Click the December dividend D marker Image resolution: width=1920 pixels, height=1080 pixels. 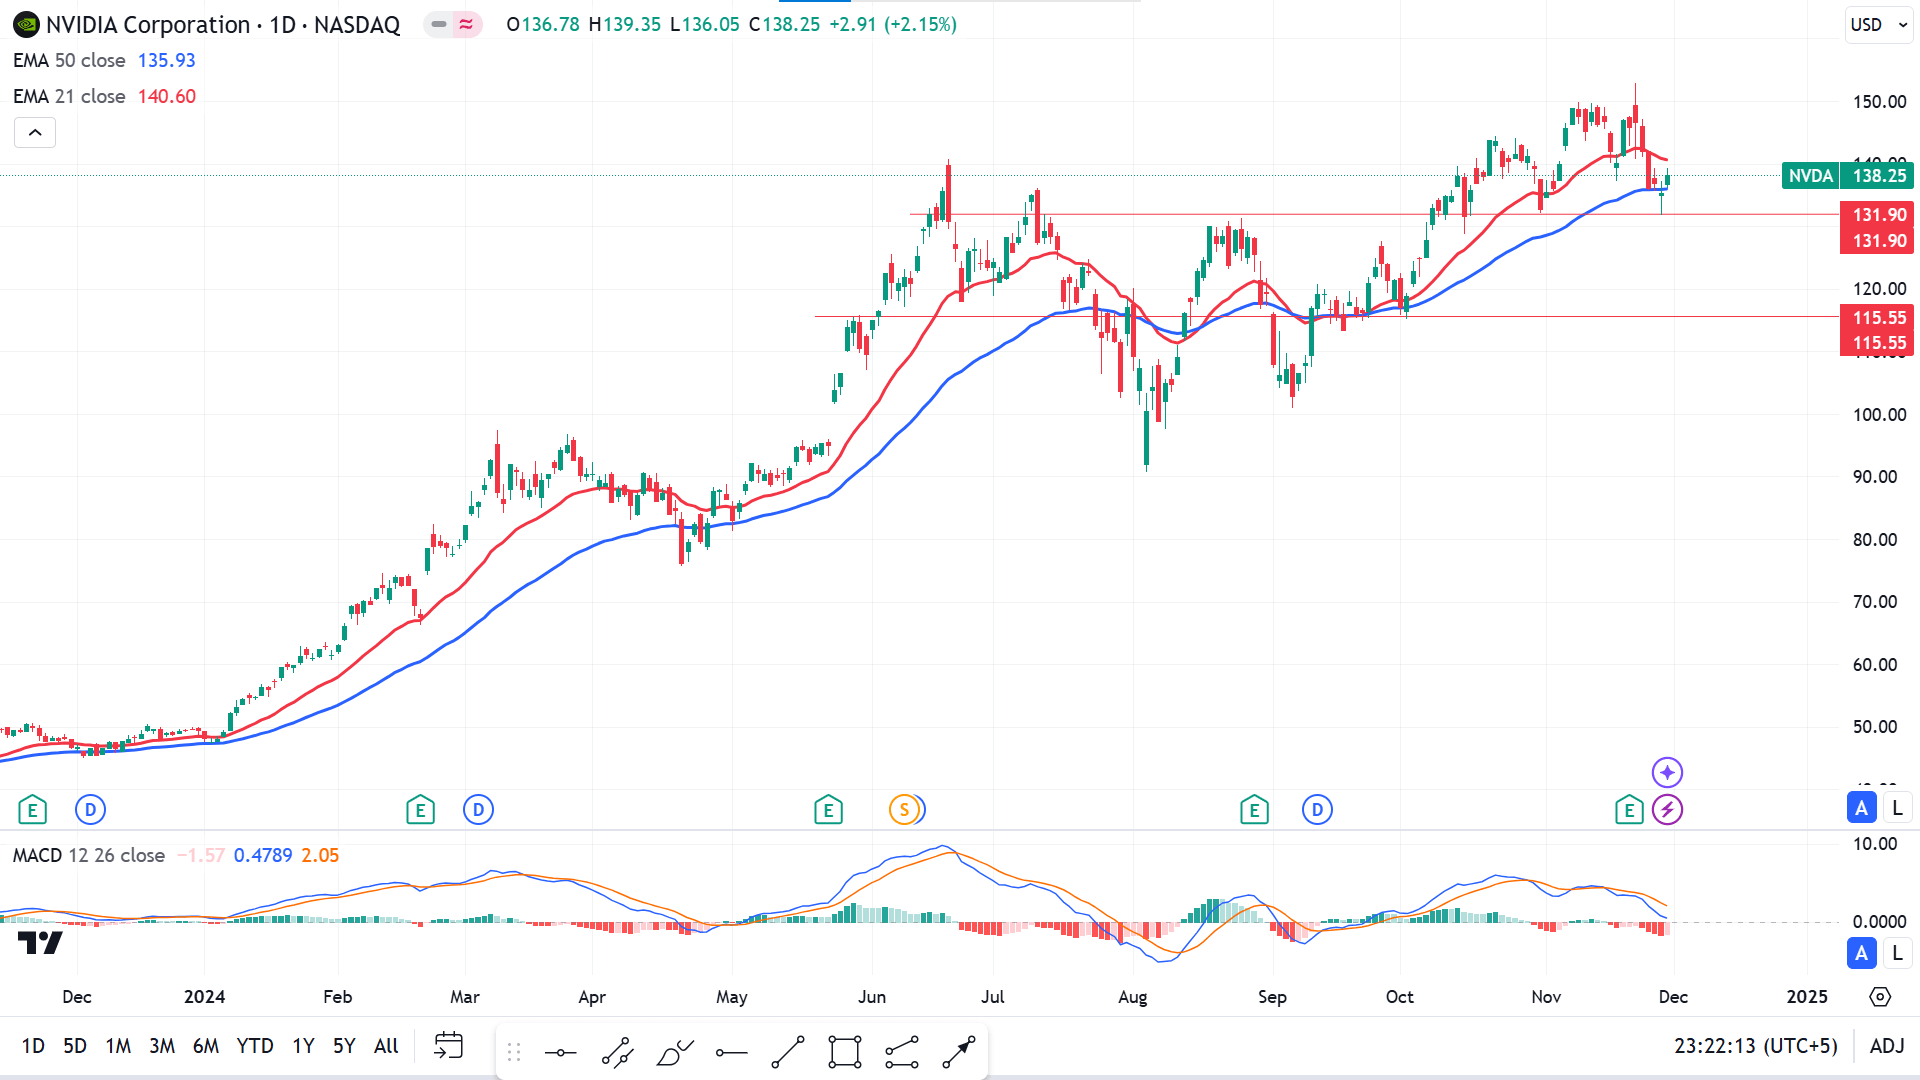90,810
